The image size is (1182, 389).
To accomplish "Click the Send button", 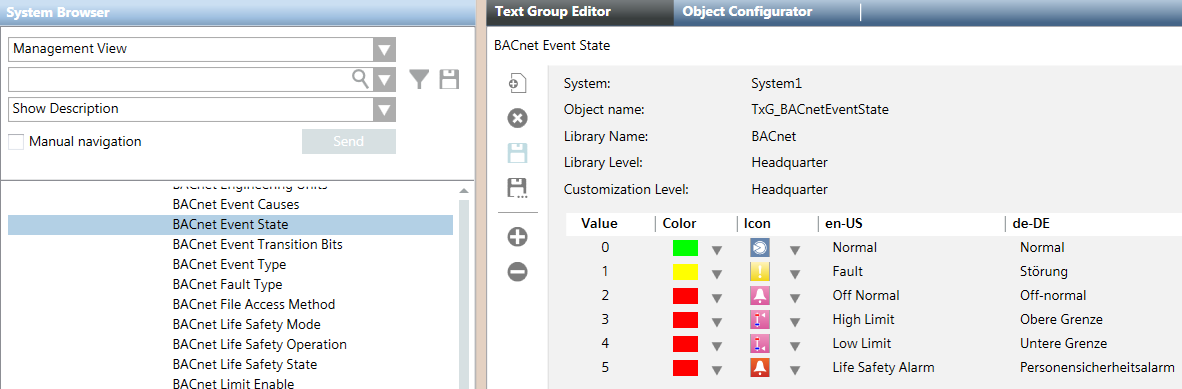I will pos(349,142).
